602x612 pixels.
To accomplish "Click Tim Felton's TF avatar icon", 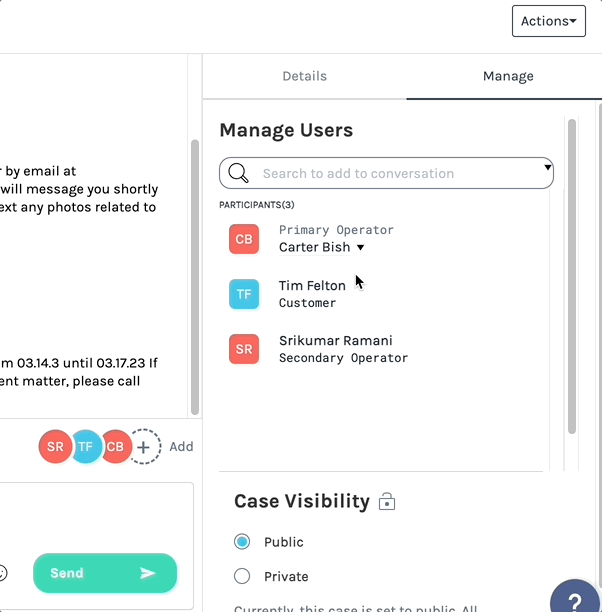I will pyautogui.click(x=244, y=294).
